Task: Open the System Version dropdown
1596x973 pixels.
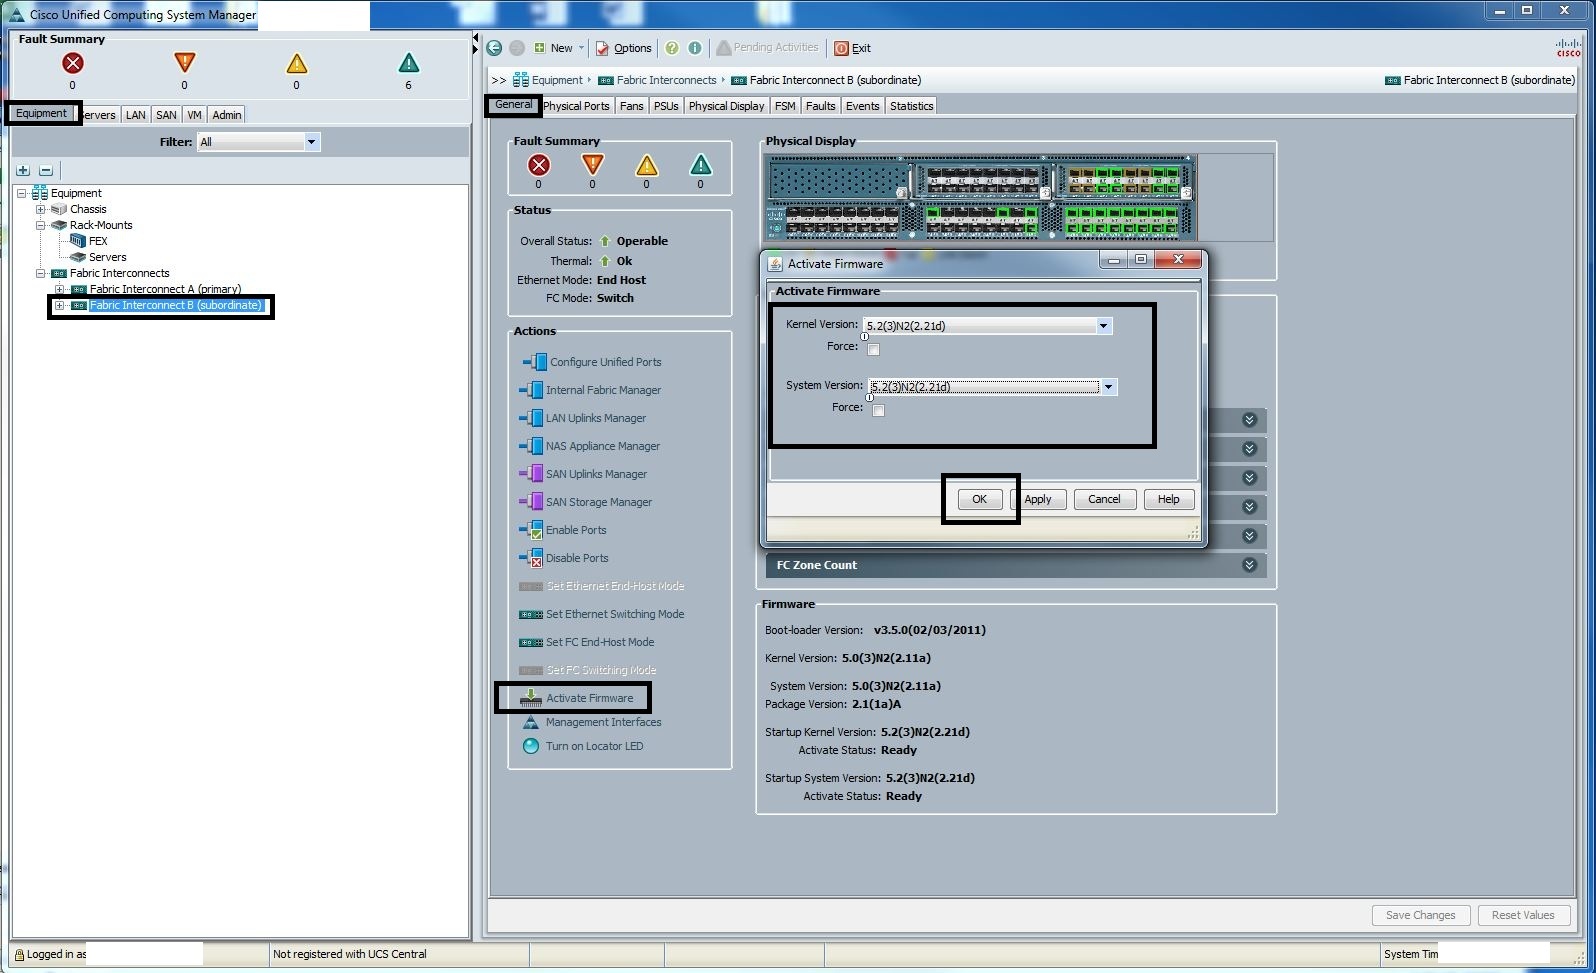Action: [x=1108, y=387]
